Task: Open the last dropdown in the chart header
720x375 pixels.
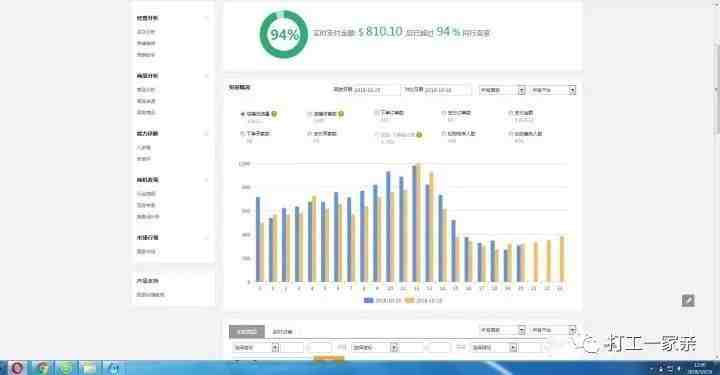Action: pos(553,90)
